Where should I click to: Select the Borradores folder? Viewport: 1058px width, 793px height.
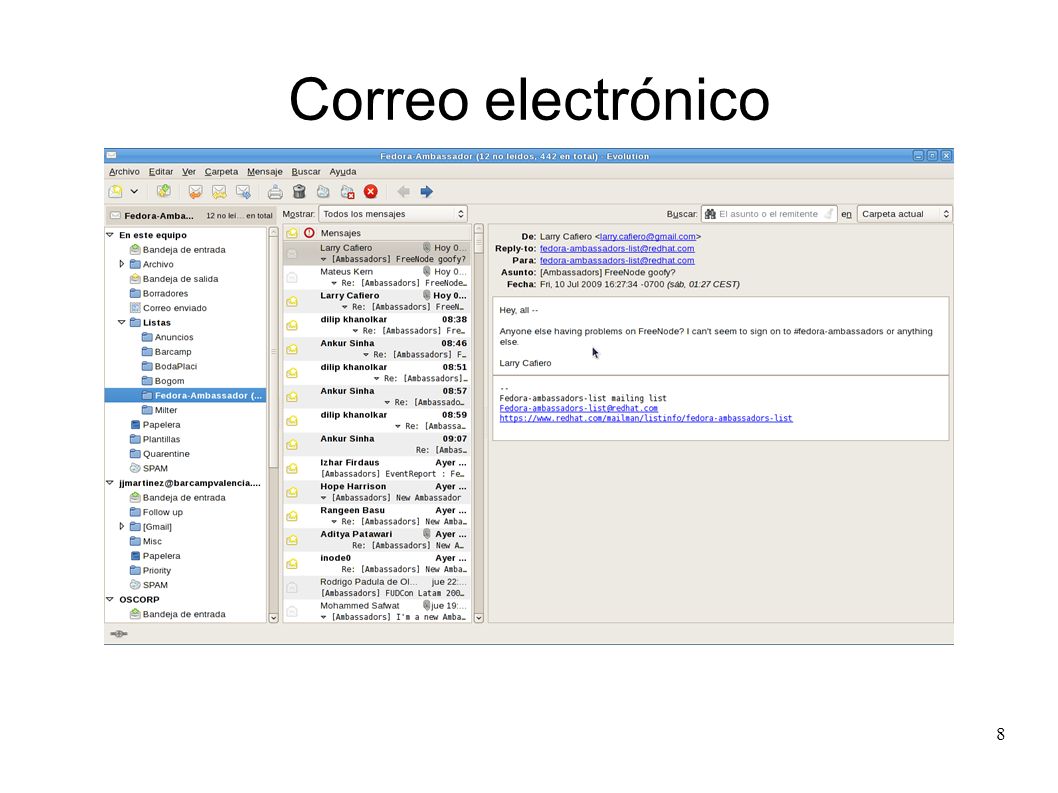(x=165, y=294)
